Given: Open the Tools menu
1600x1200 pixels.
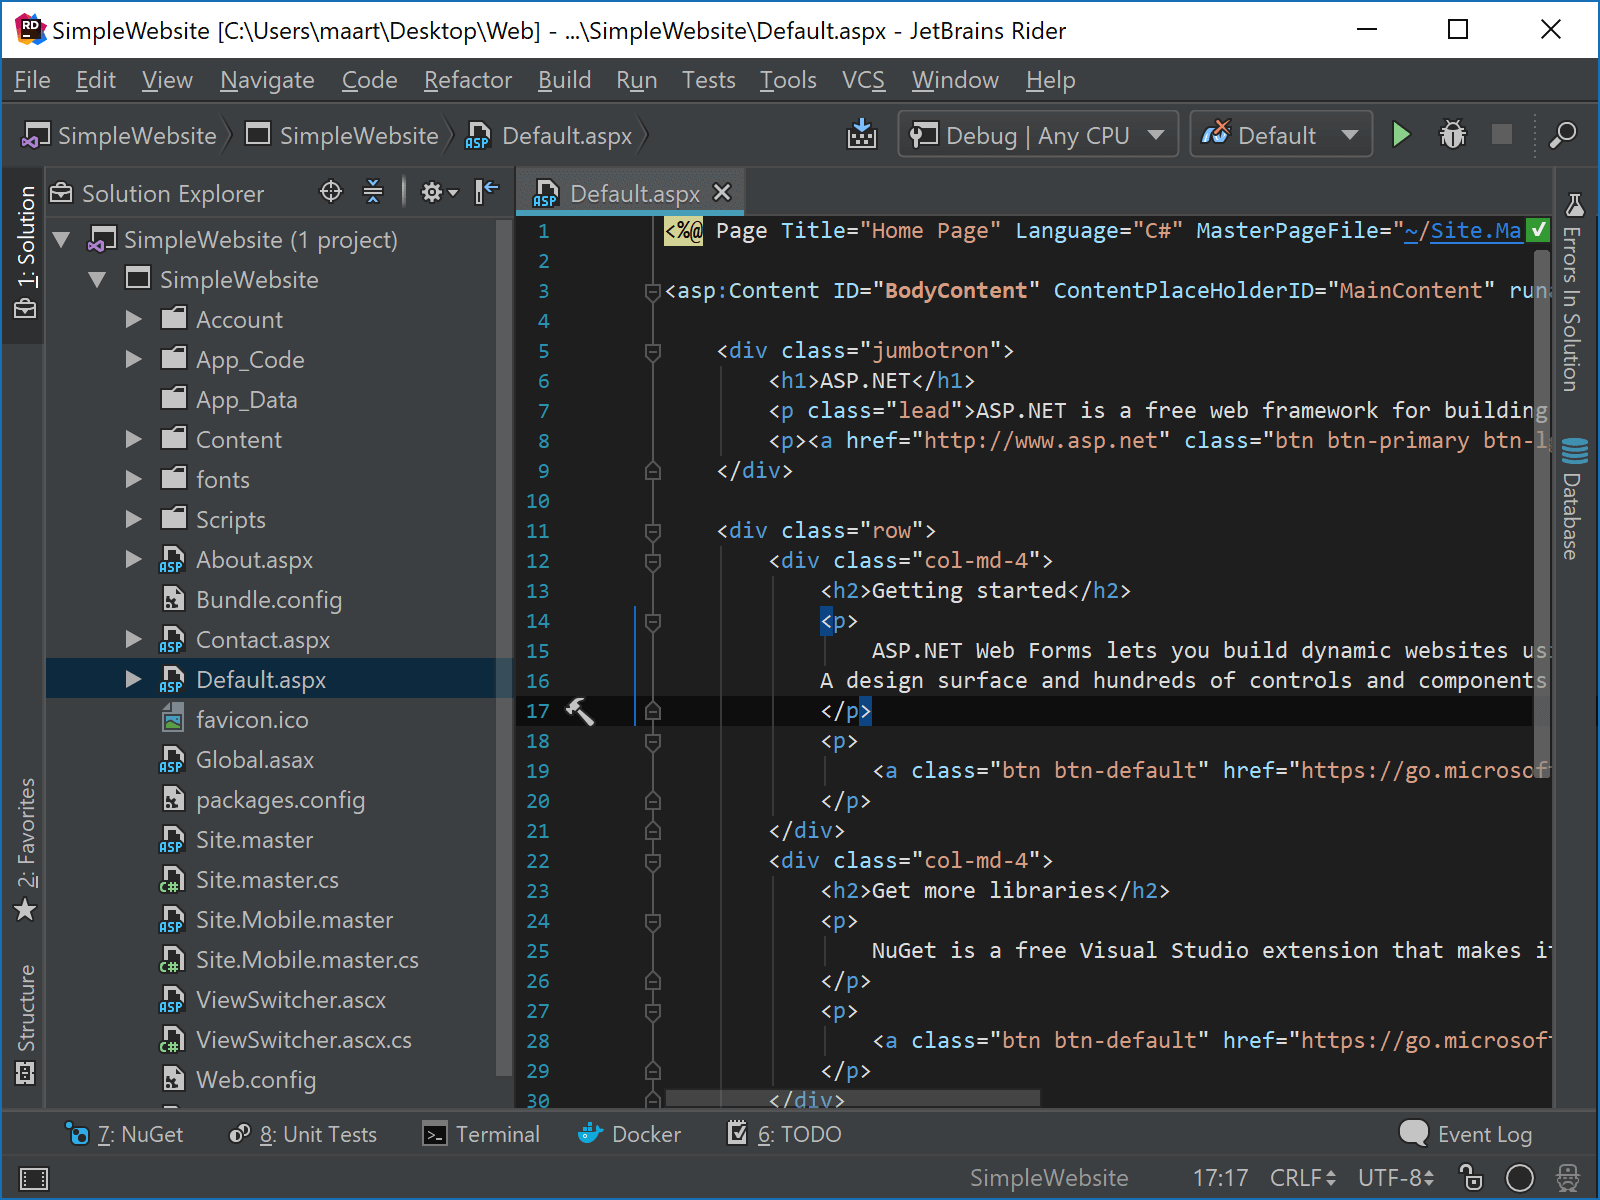Looking at the screenshot, I should point(788,80).
